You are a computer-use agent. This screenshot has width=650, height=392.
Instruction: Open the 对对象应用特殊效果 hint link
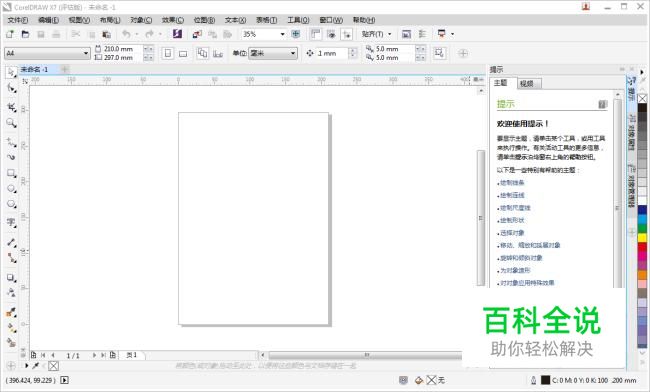(x=527, y=283)
